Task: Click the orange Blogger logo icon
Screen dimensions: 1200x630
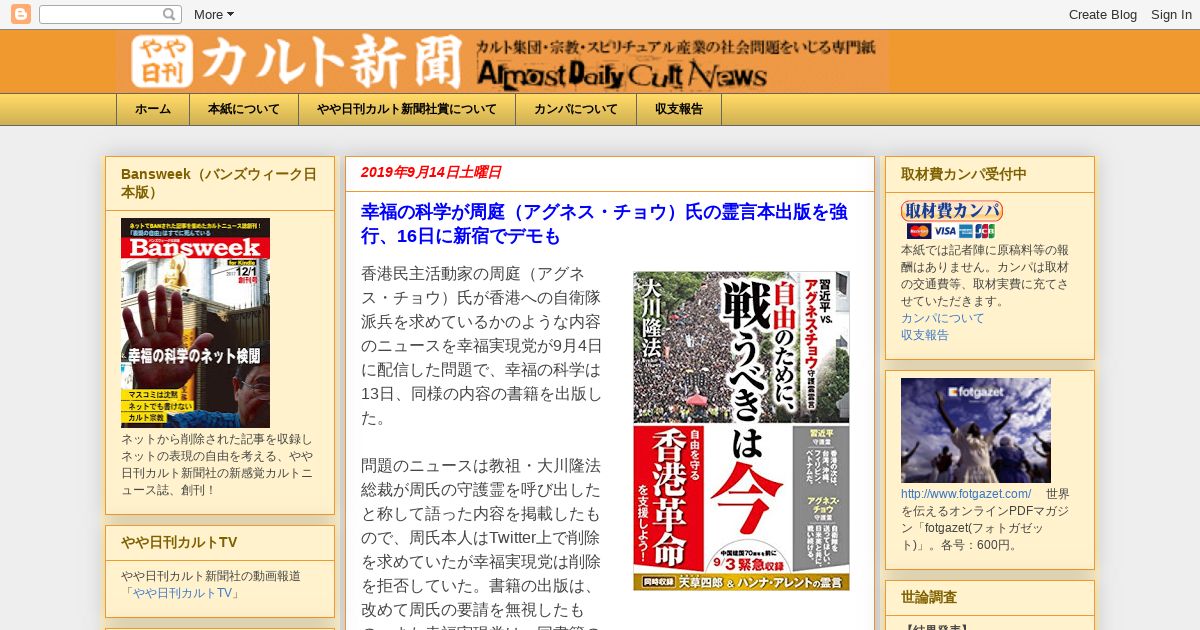Action: click(x=20, y=14)
